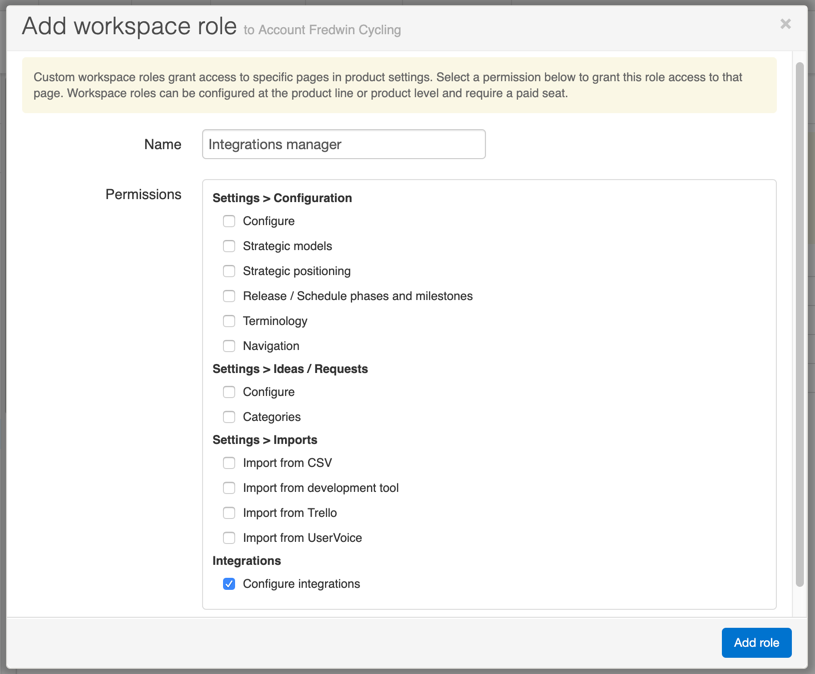This screenshot has width=815, height=674.
Task: Uncheck Configure integrations checkbox
Action: pyautogui.click(x=229, y=584)
